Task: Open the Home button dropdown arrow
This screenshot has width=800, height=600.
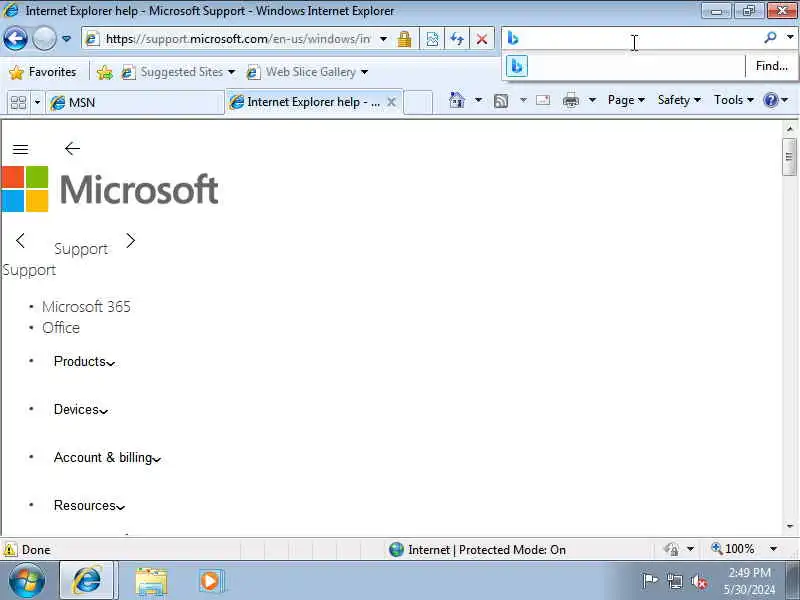Action: coord(478,101)
